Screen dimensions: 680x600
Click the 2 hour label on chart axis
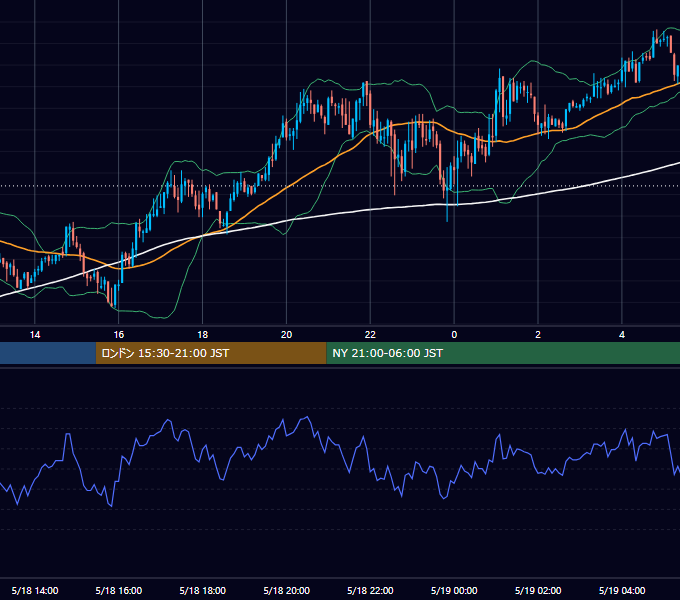[x=538, y=335]
